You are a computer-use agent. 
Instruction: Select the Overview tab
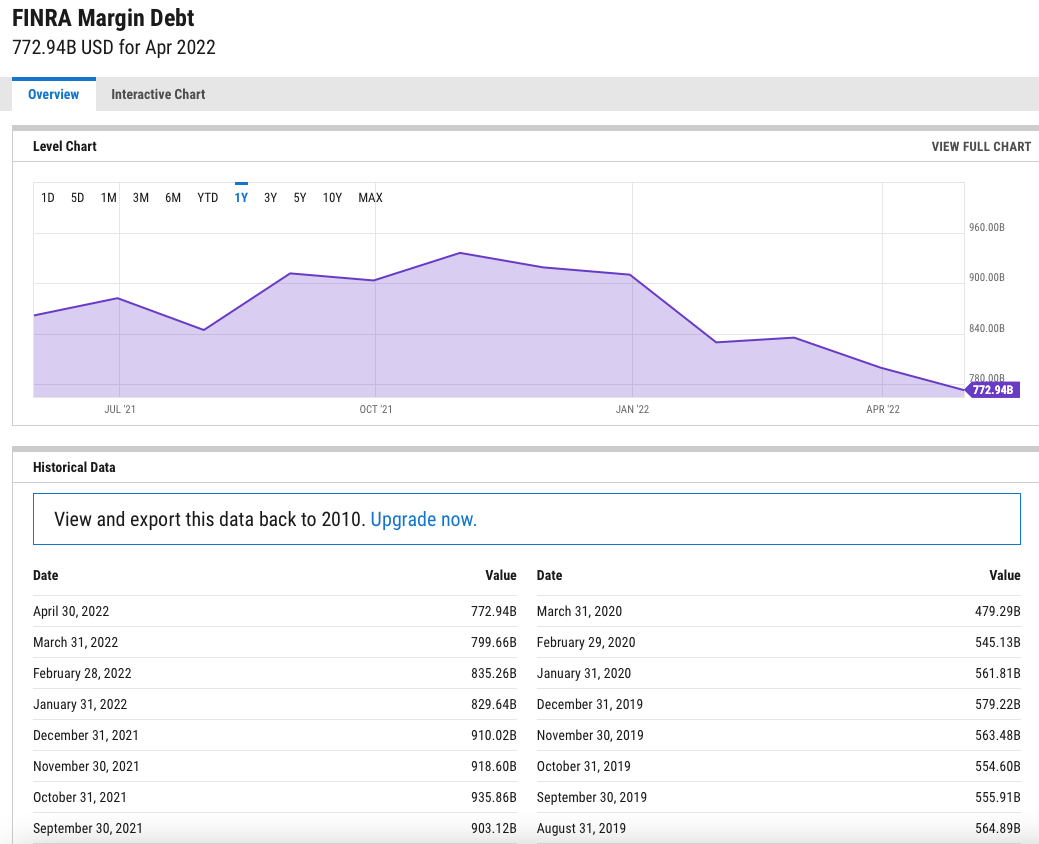click(54, 94)
